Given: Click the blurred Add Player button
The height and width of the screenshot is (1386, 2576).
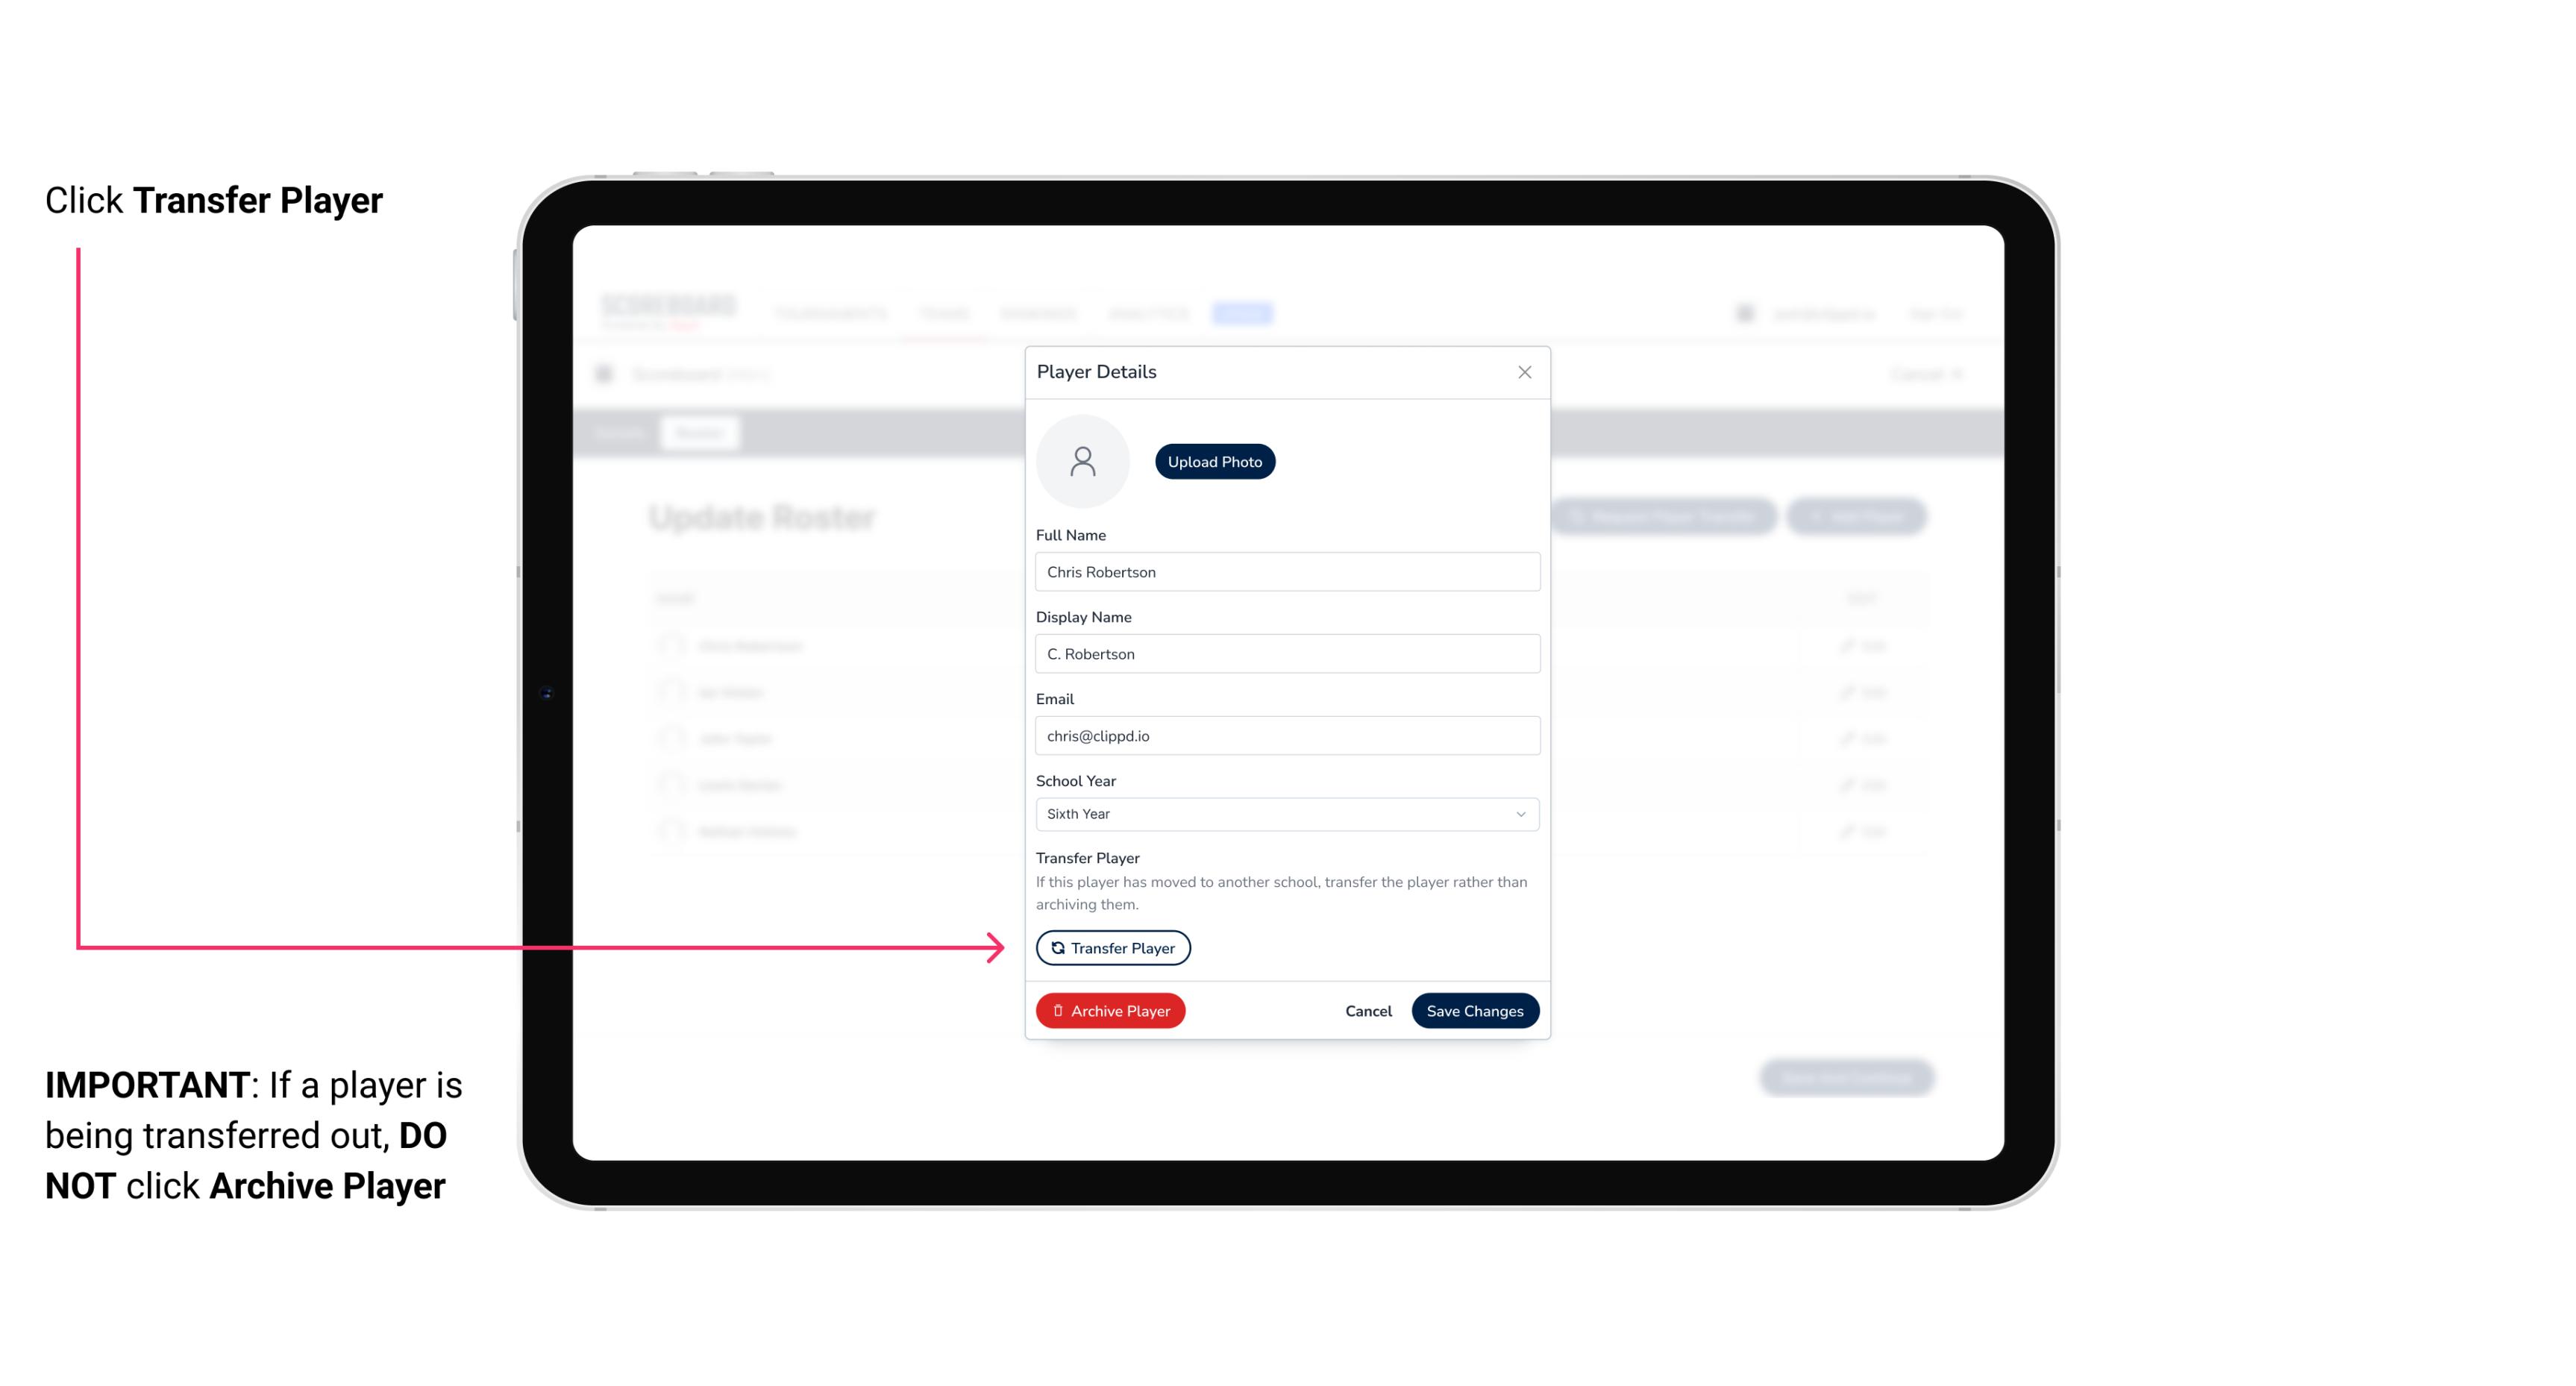Looking at the screenshot, I should (1859, 517).
